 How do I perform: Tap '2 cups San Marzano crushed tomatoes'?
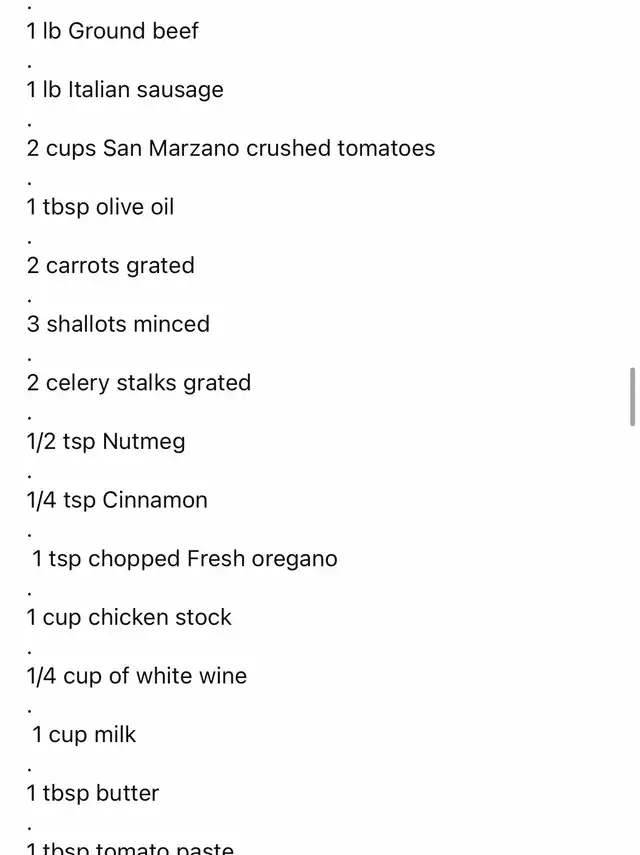[x=231, y=148]
